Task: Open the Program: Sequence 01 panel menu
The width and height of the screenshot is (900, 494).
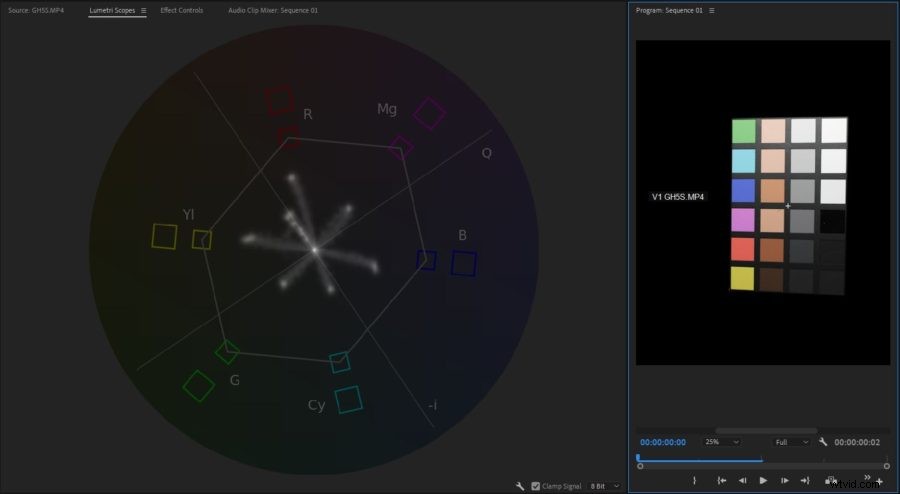Action: click(x=712, y=10)
